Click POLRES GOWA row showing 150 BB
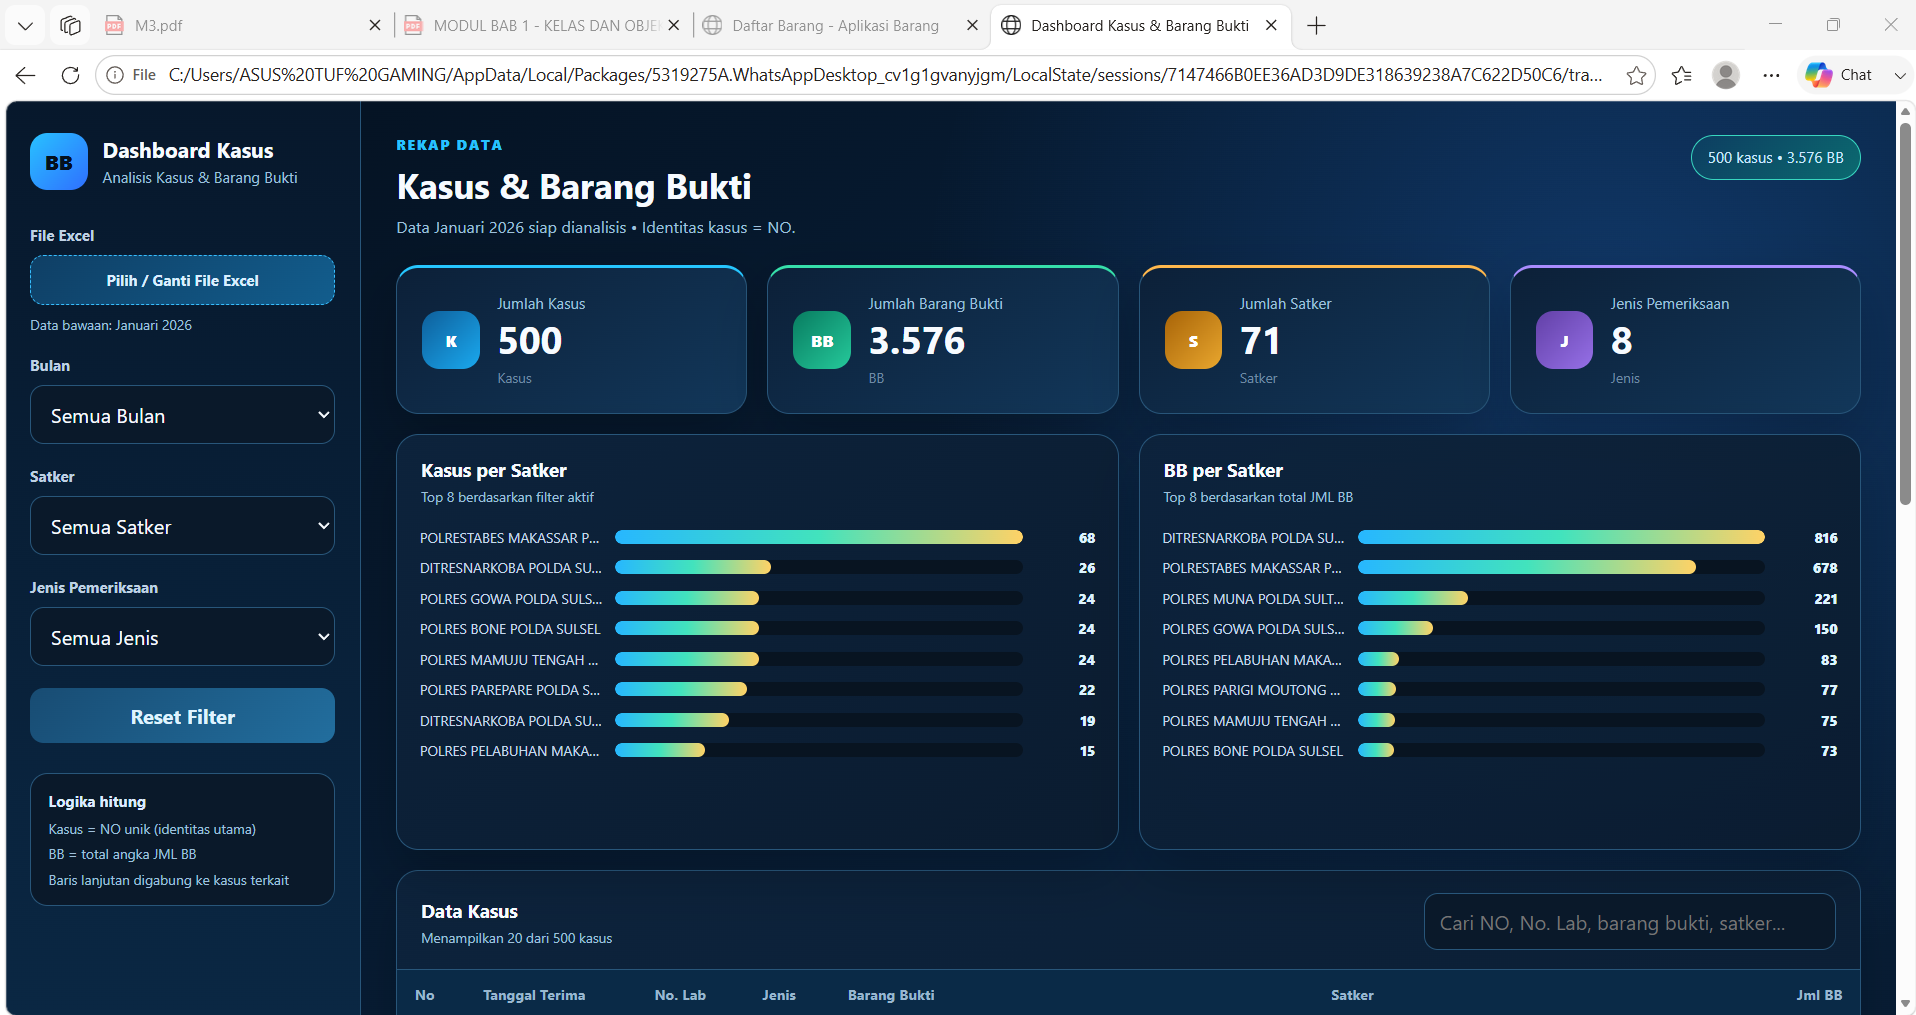The image size is (1916, 1015). pos(1500,629)
